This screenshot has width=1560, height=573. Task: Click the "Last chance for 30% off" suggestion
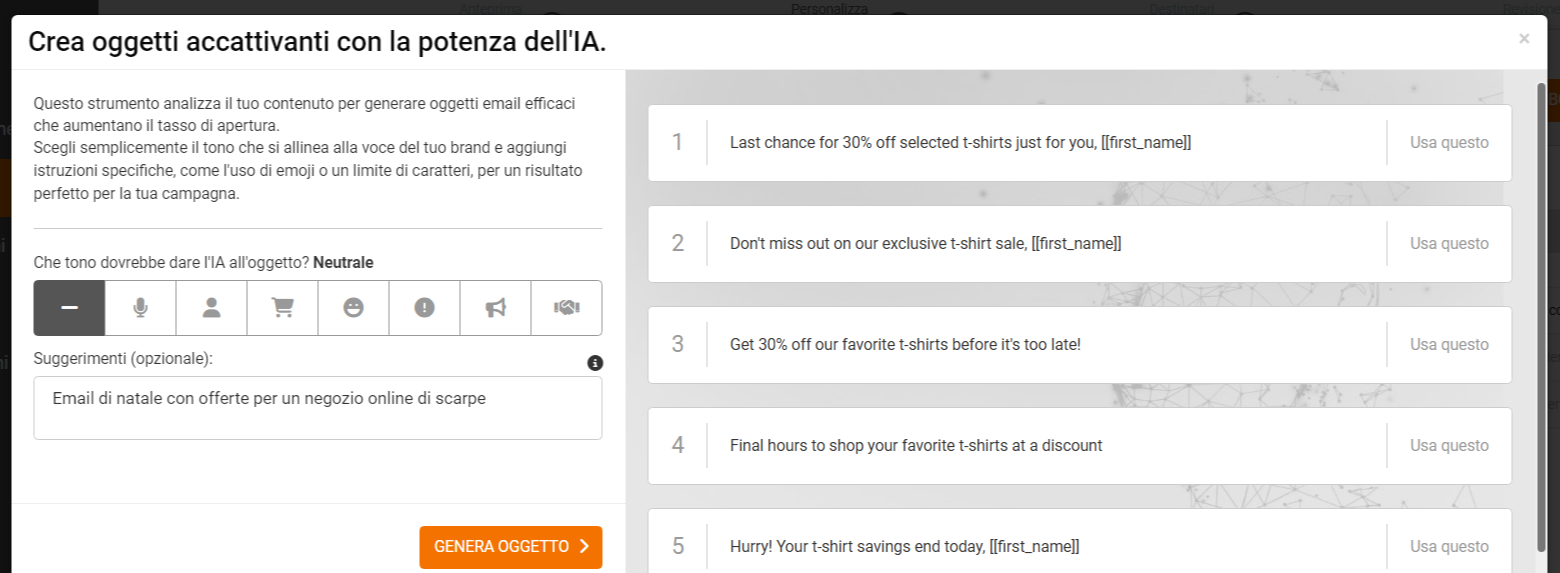pos(960,143)
